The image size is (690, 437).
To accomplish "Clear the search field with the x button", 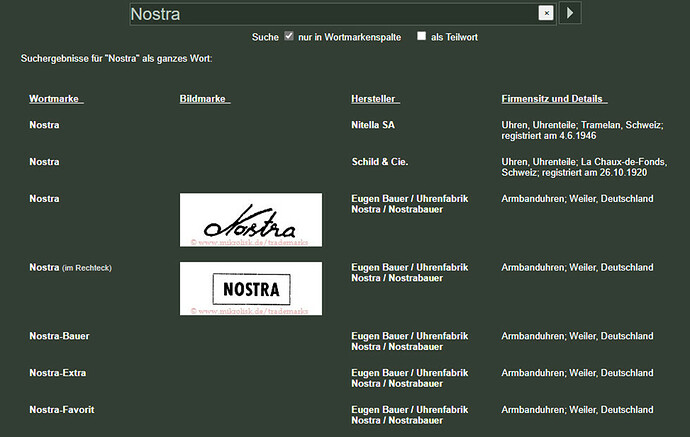I will point(546,13).
